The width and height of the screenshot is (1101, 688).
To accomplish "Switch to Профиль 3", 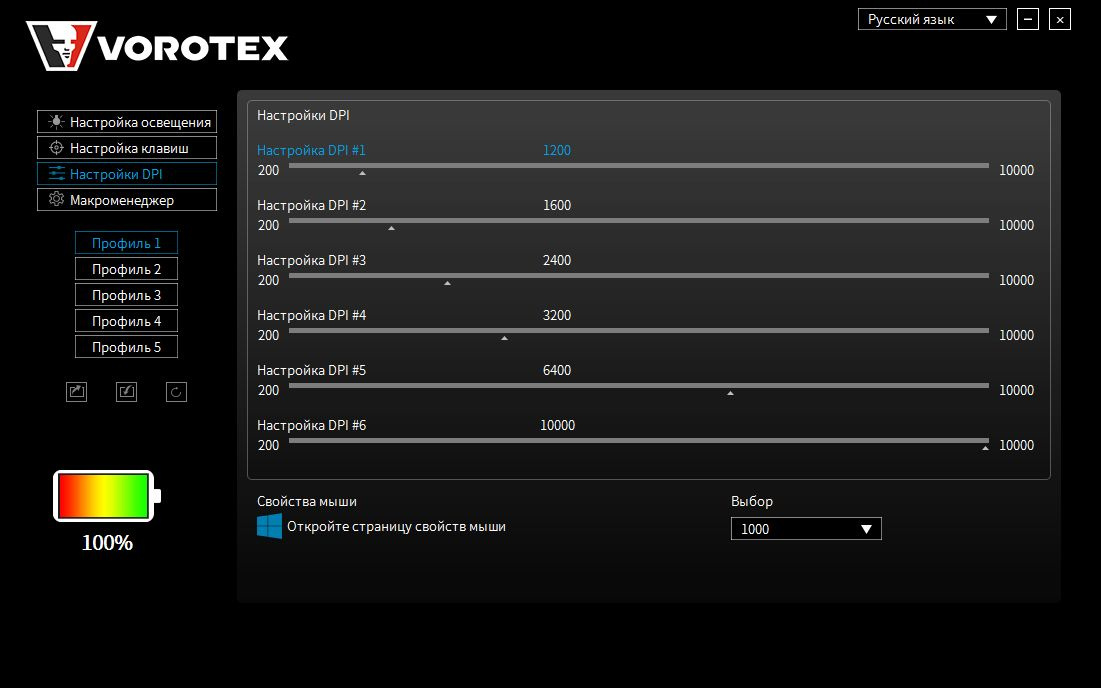I will 126,294.
